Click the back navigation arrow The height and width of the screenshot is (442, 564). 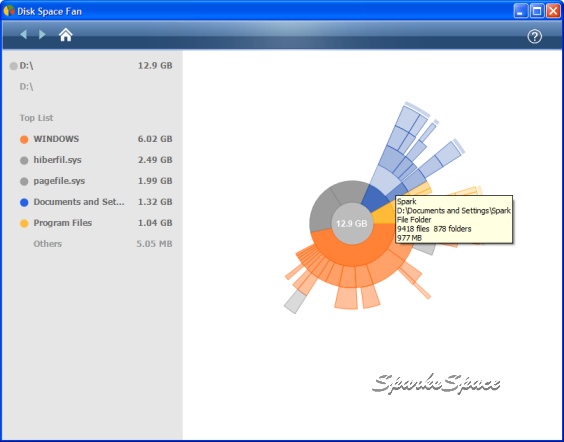point(23,35)
